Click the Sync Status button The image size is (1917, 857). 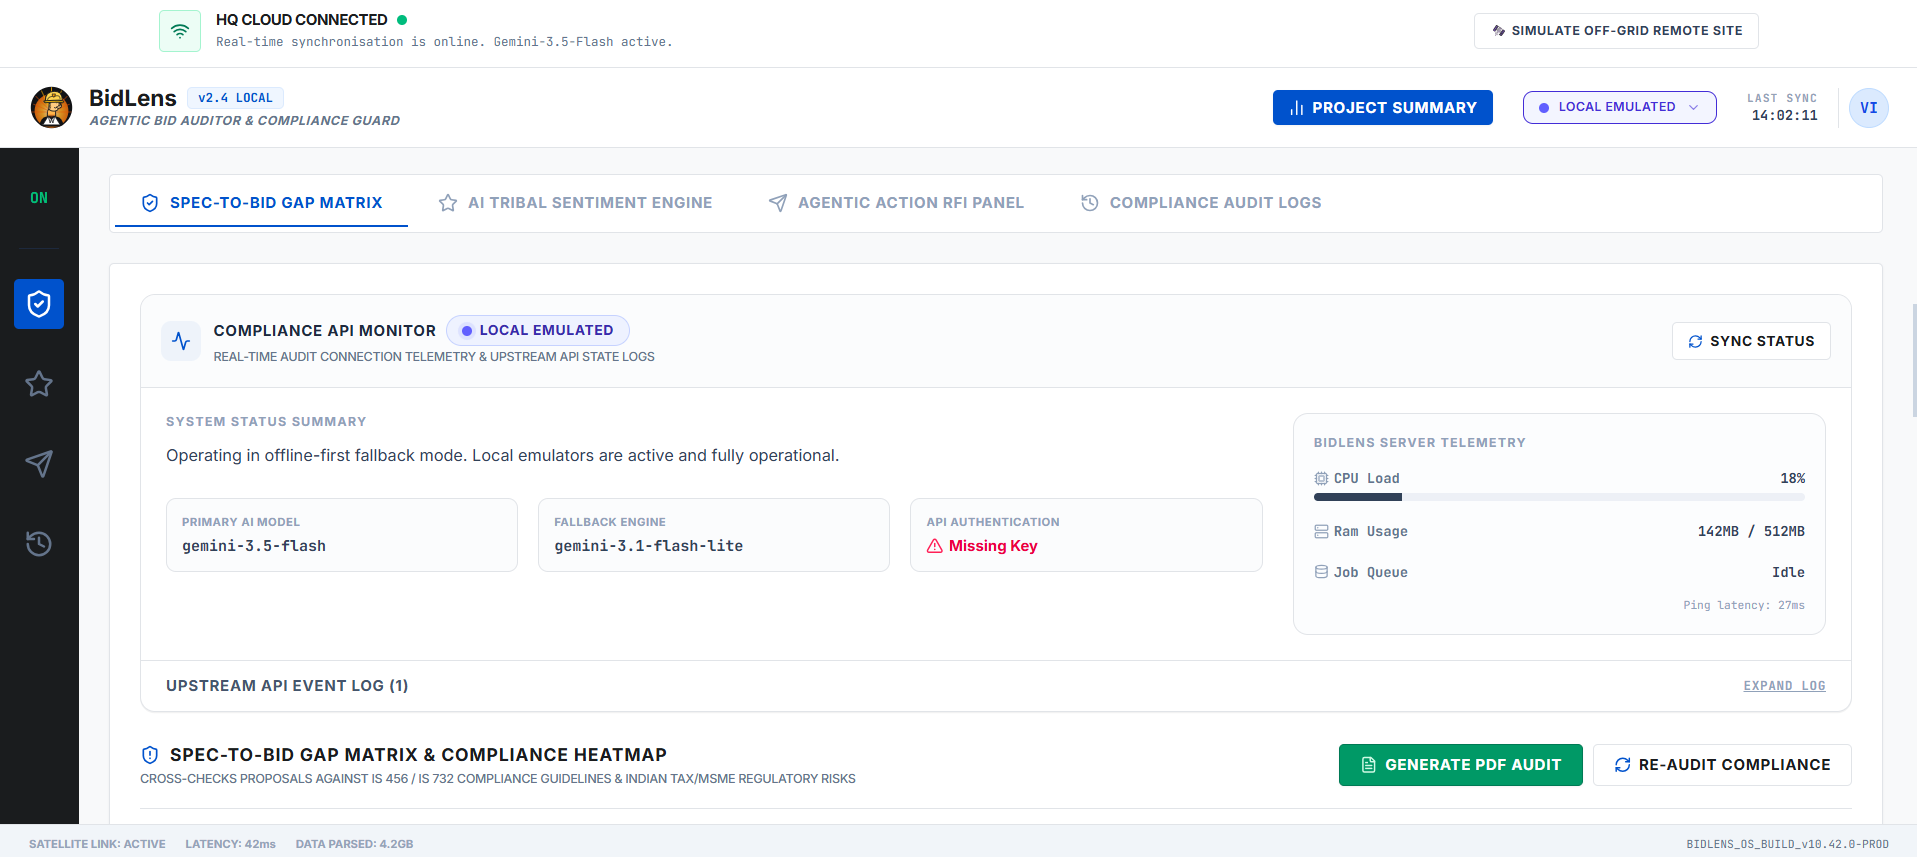click(1751, 341)
